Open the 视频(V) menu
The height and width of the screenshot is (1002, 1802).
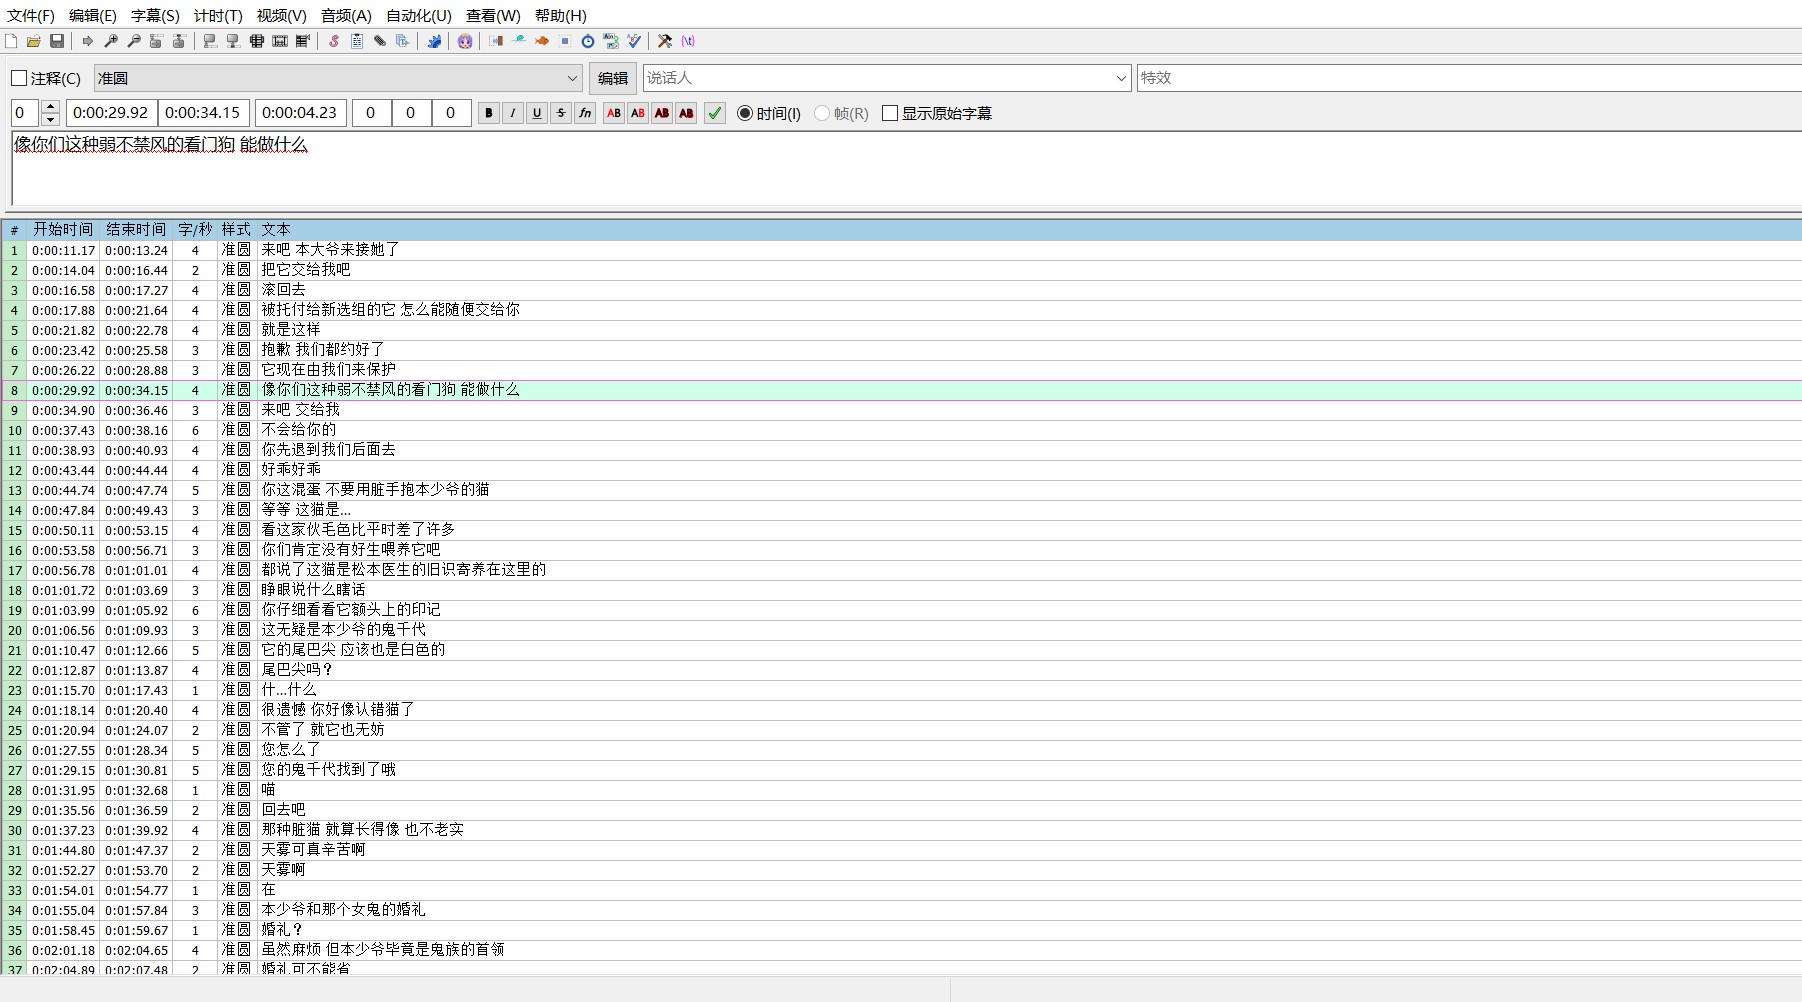(x=281, y=16)
